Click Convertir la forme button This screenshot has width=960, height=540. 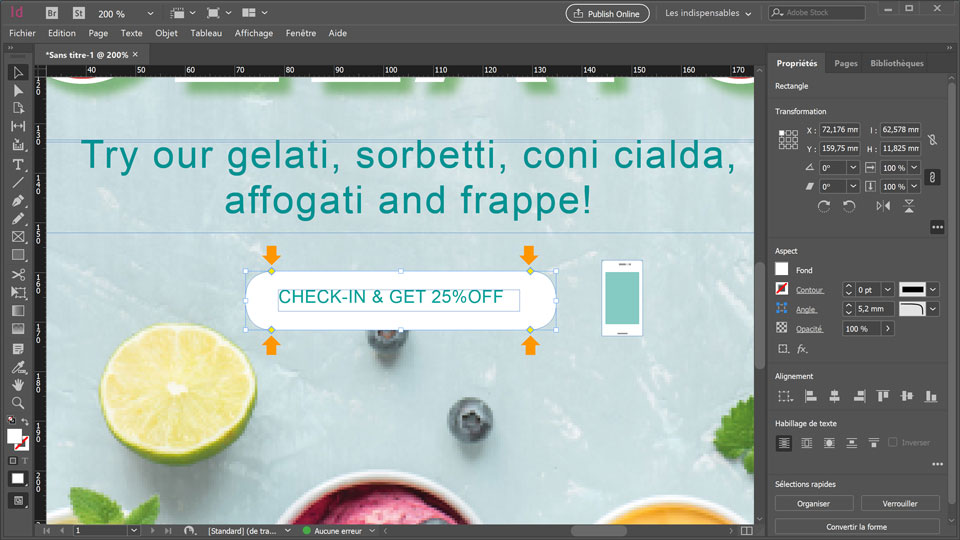[857, 527]
